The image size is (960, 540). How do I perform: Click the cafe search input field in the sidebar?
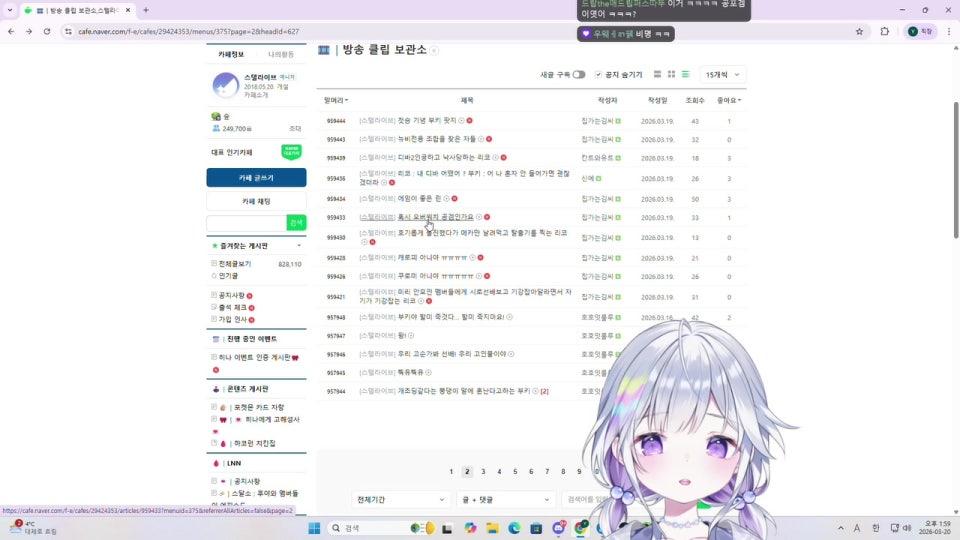pyautogui.click(x=246, y=222)
